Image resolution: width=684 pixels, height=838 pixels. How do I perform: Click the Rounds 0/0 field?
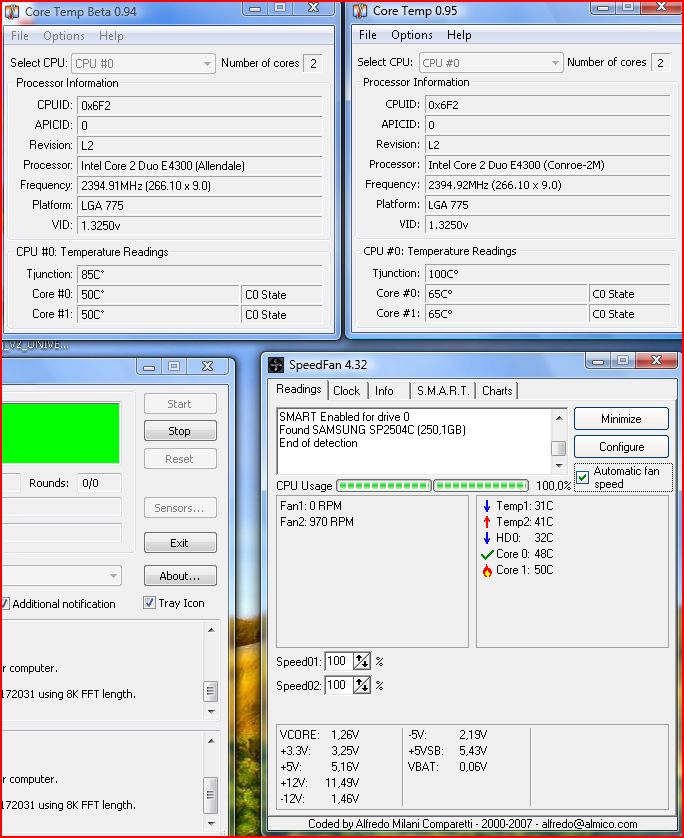click(99, 483)
